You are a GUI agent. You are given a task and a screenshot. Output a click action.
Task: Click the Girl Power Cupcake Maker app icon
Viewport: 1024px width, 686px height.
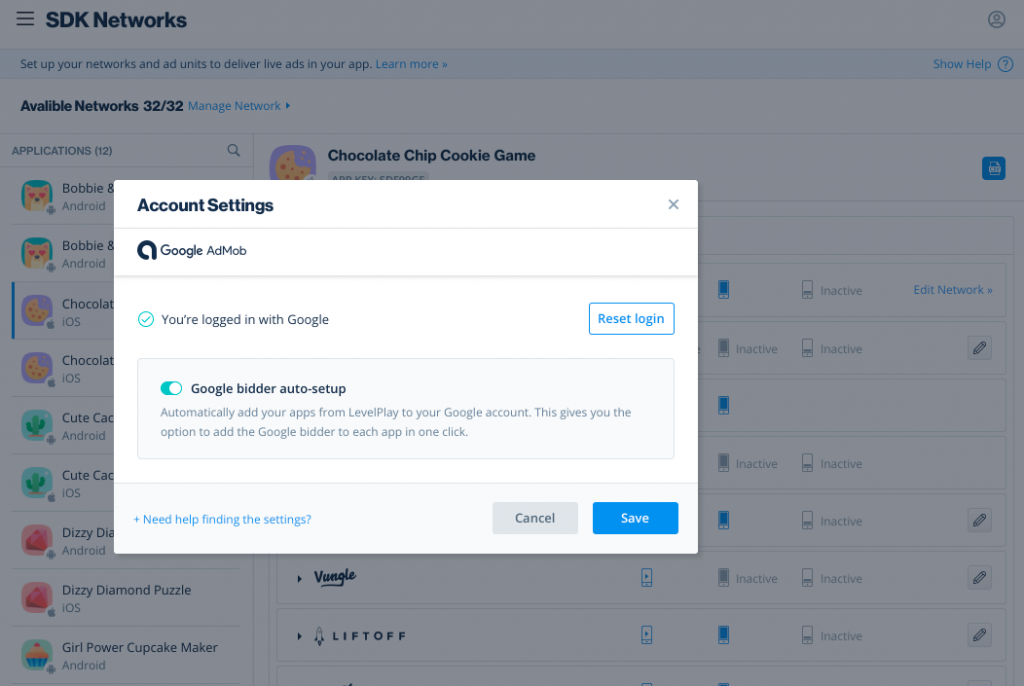click(x=36, y=654)
